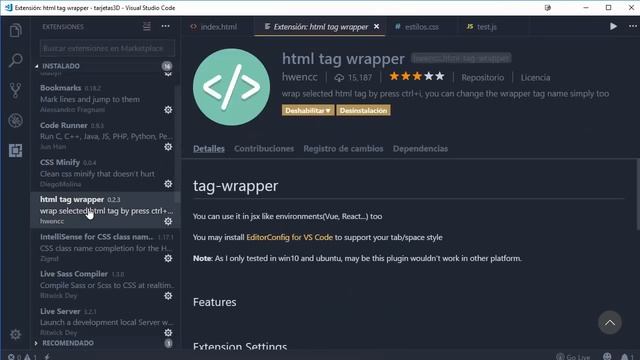
Task: Click the scroll-to-top arrow button
Action: pyautogui.click(x=610, y=322)
